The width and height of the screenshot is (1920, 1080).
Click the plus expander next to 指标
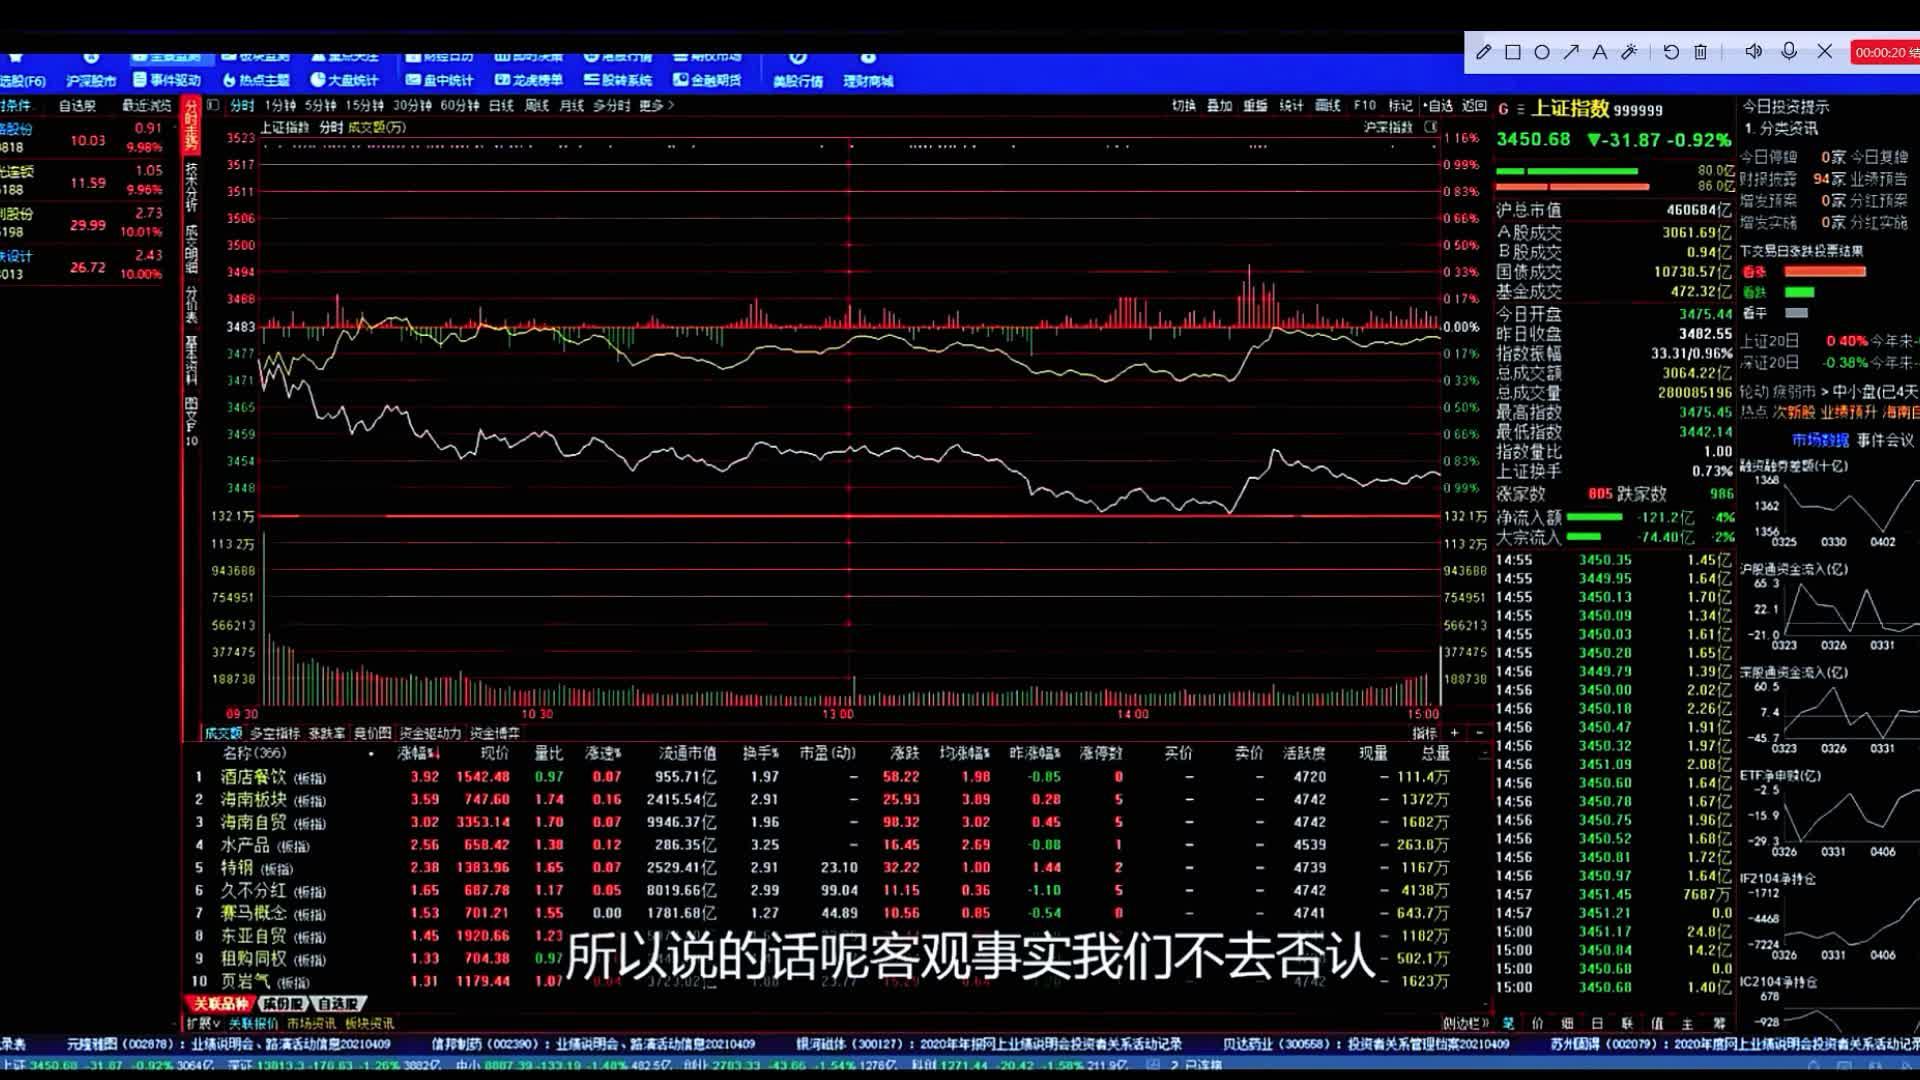tap(1454, 733)
